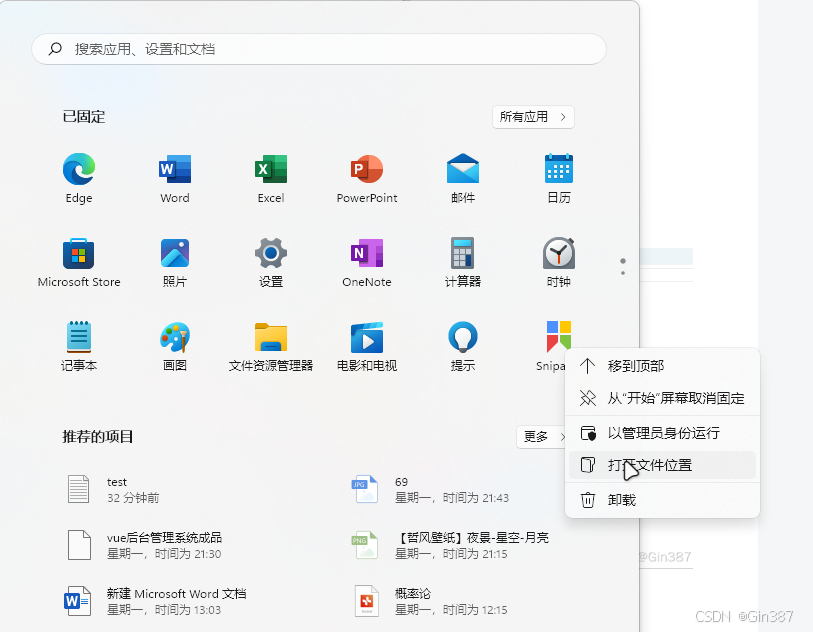Viewport: 813px width, 632px height.
Task: Open the 记事本 notepad app
Action: 79,346
